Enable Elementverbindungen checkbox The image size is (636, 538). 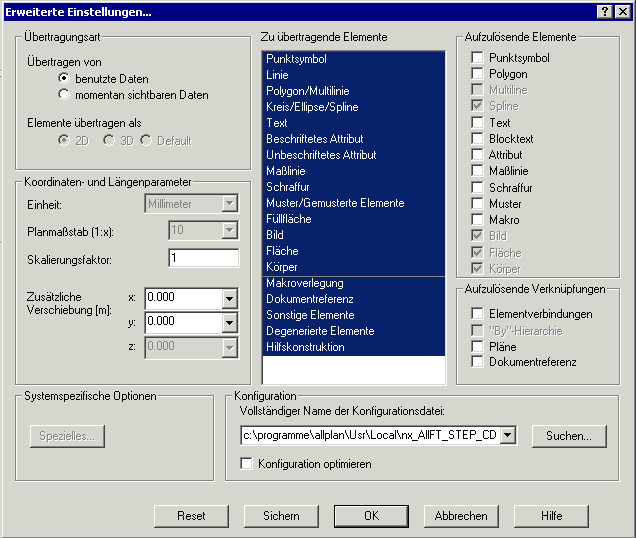click(x=477, y=314)
